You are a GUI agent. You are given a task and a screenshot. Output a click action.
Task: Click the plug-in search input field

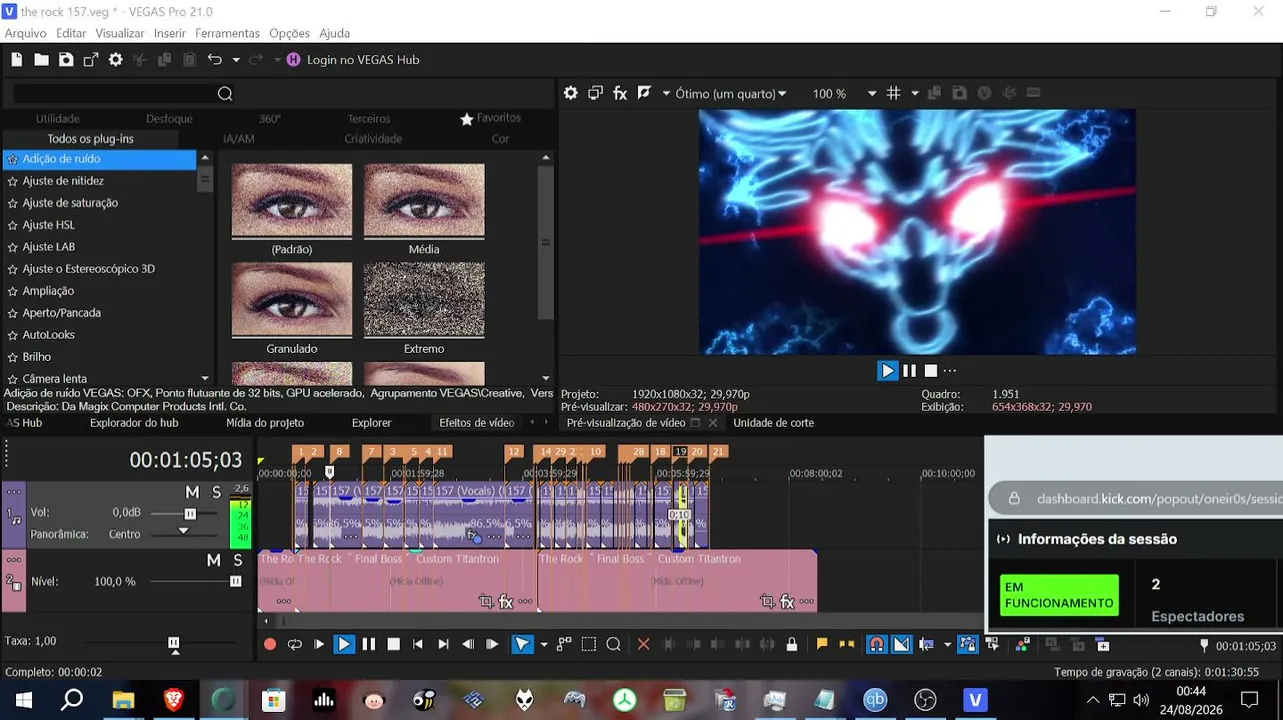[x=114, y=94]
